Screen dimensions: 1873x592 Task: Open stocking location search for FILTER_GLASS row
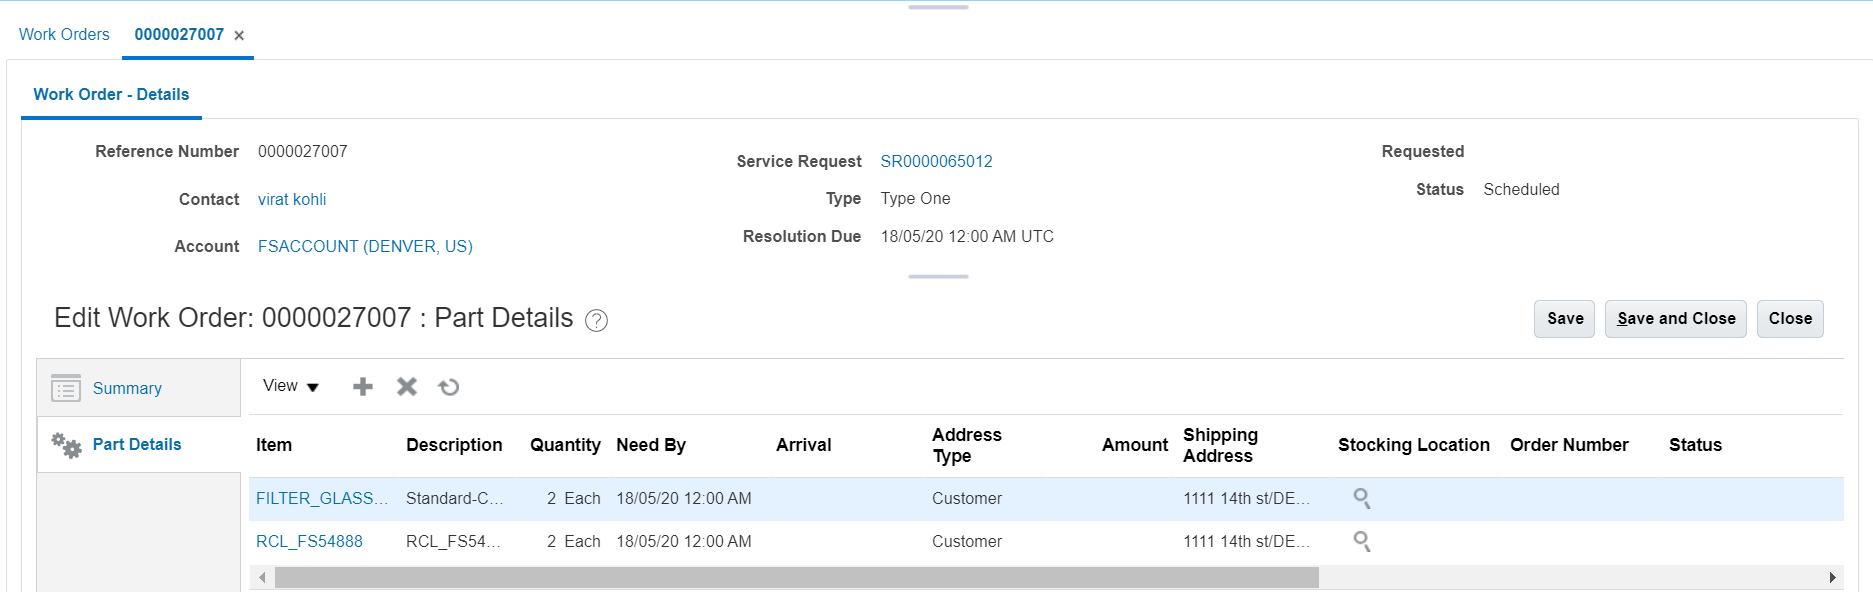tap(1361, 498)
